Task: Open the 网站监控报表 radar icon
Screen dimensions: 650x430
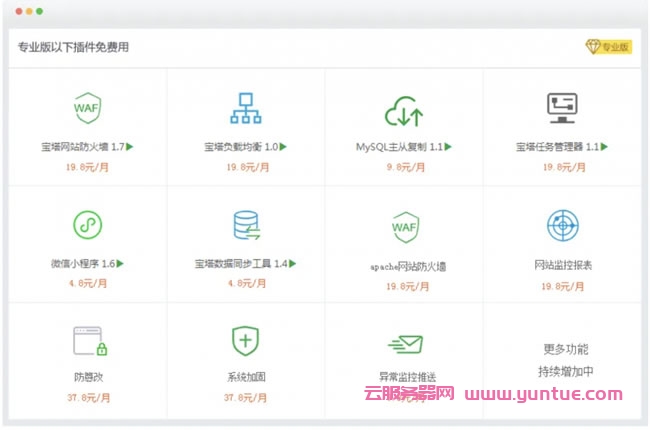Action: (x=562, y=225)
